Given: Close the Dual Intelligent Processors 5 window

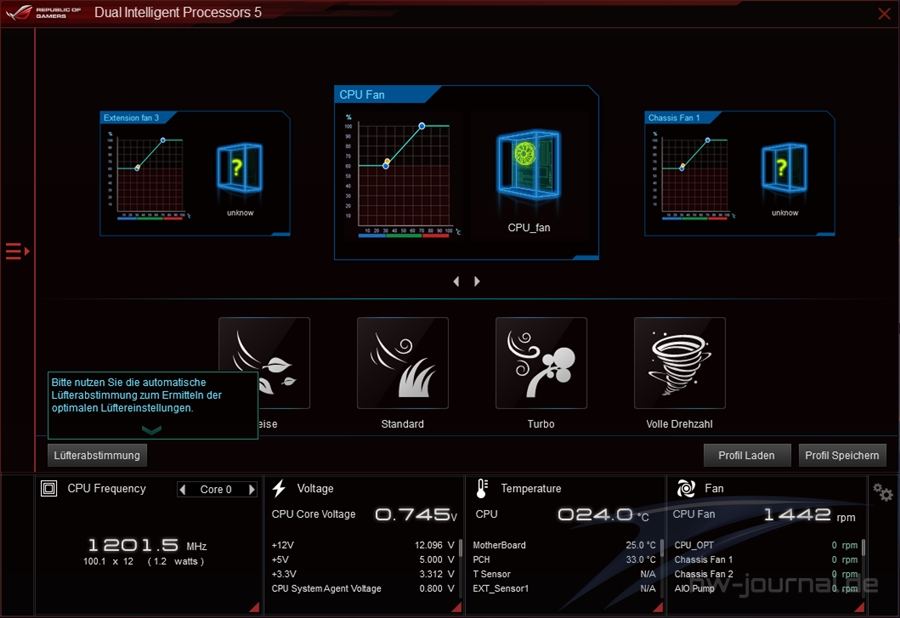Looking at the screenshot, I should [885, 13].
